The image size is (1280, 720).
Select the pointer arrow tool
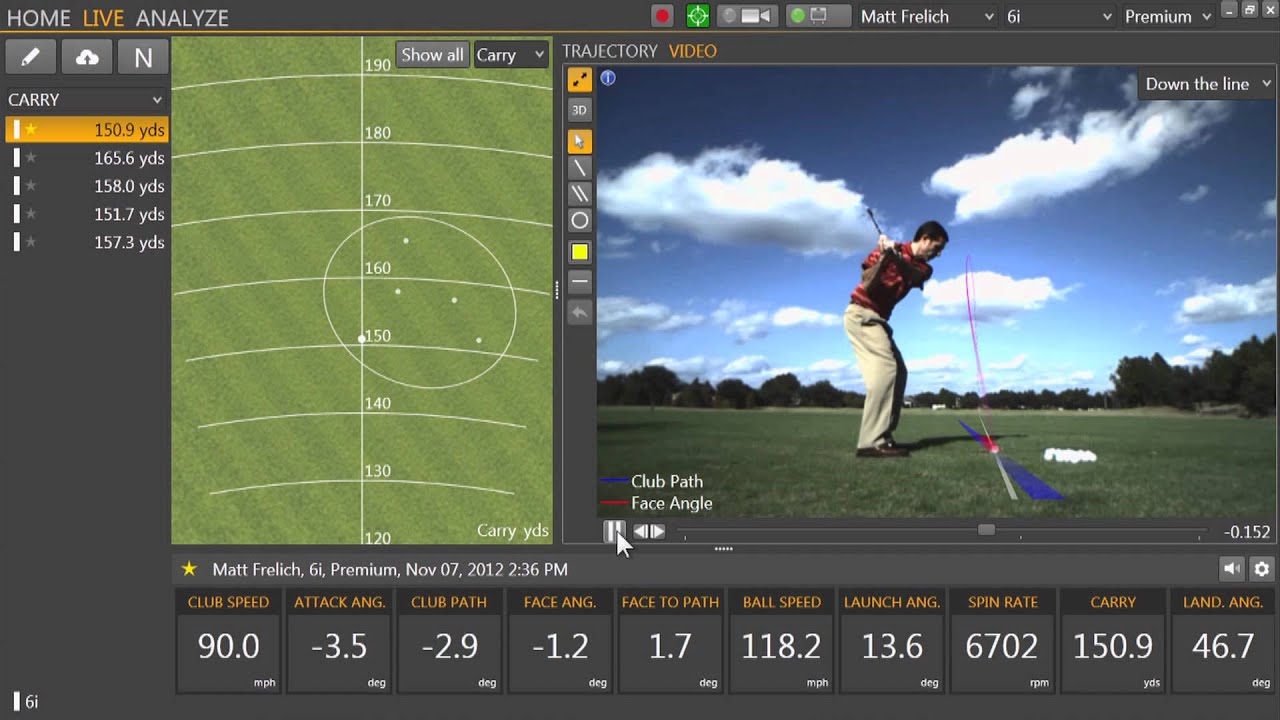579,141
